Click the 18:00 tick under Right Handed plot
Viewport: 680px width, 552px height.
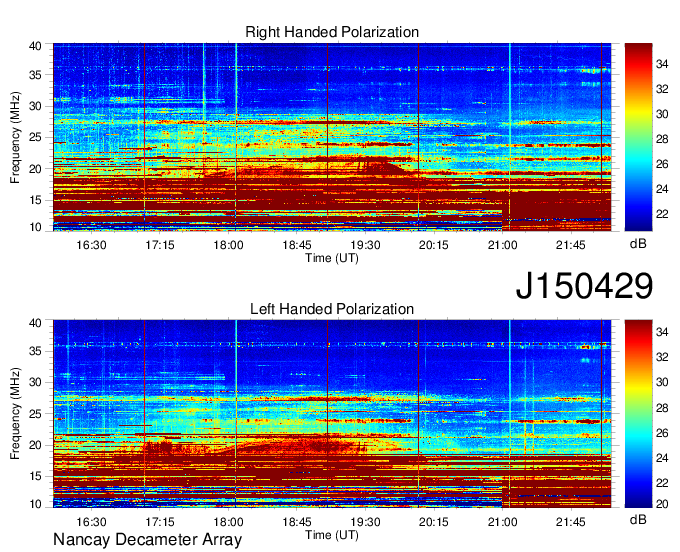click(x=228, y=245)
